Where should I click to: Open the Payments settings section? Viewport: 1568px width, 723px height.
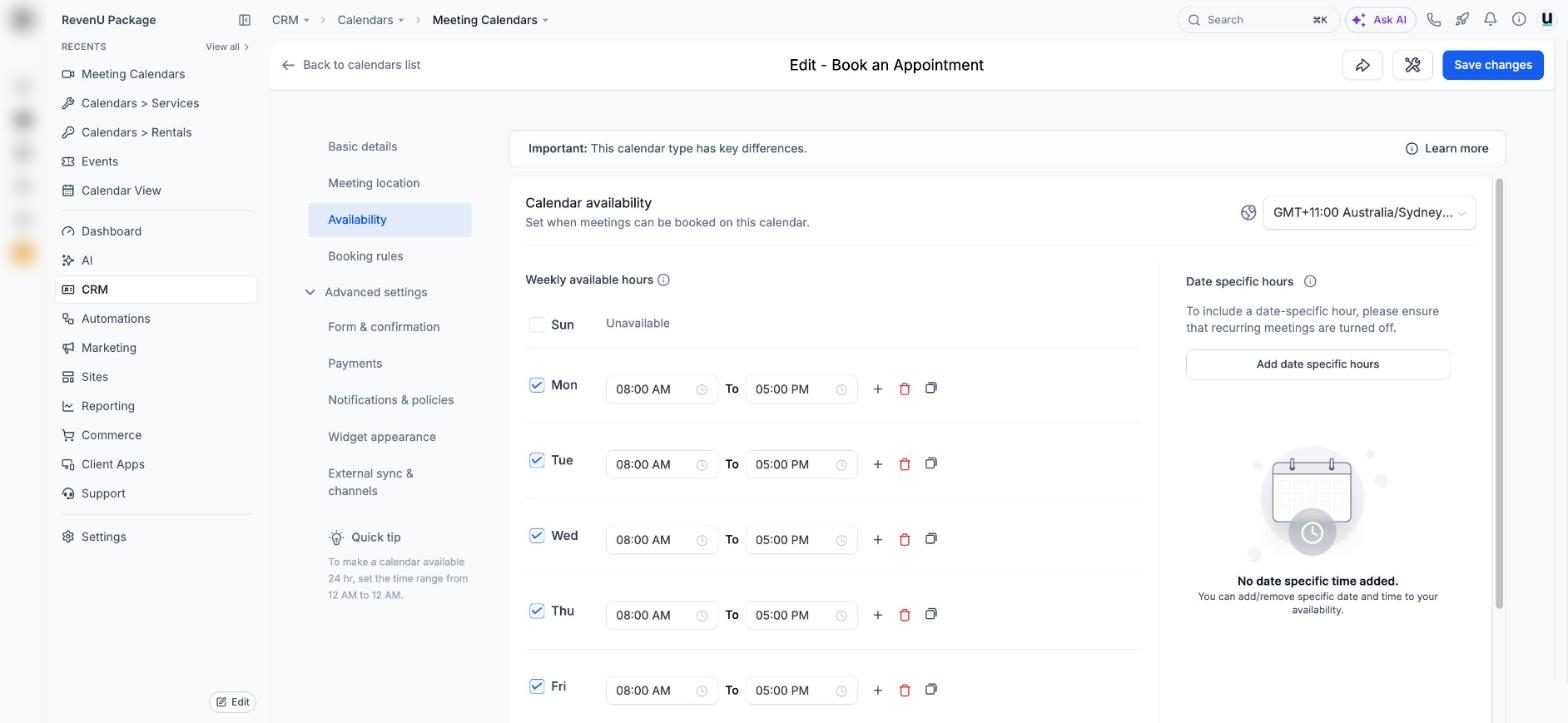pyautogui.click(x=355, y=364)
